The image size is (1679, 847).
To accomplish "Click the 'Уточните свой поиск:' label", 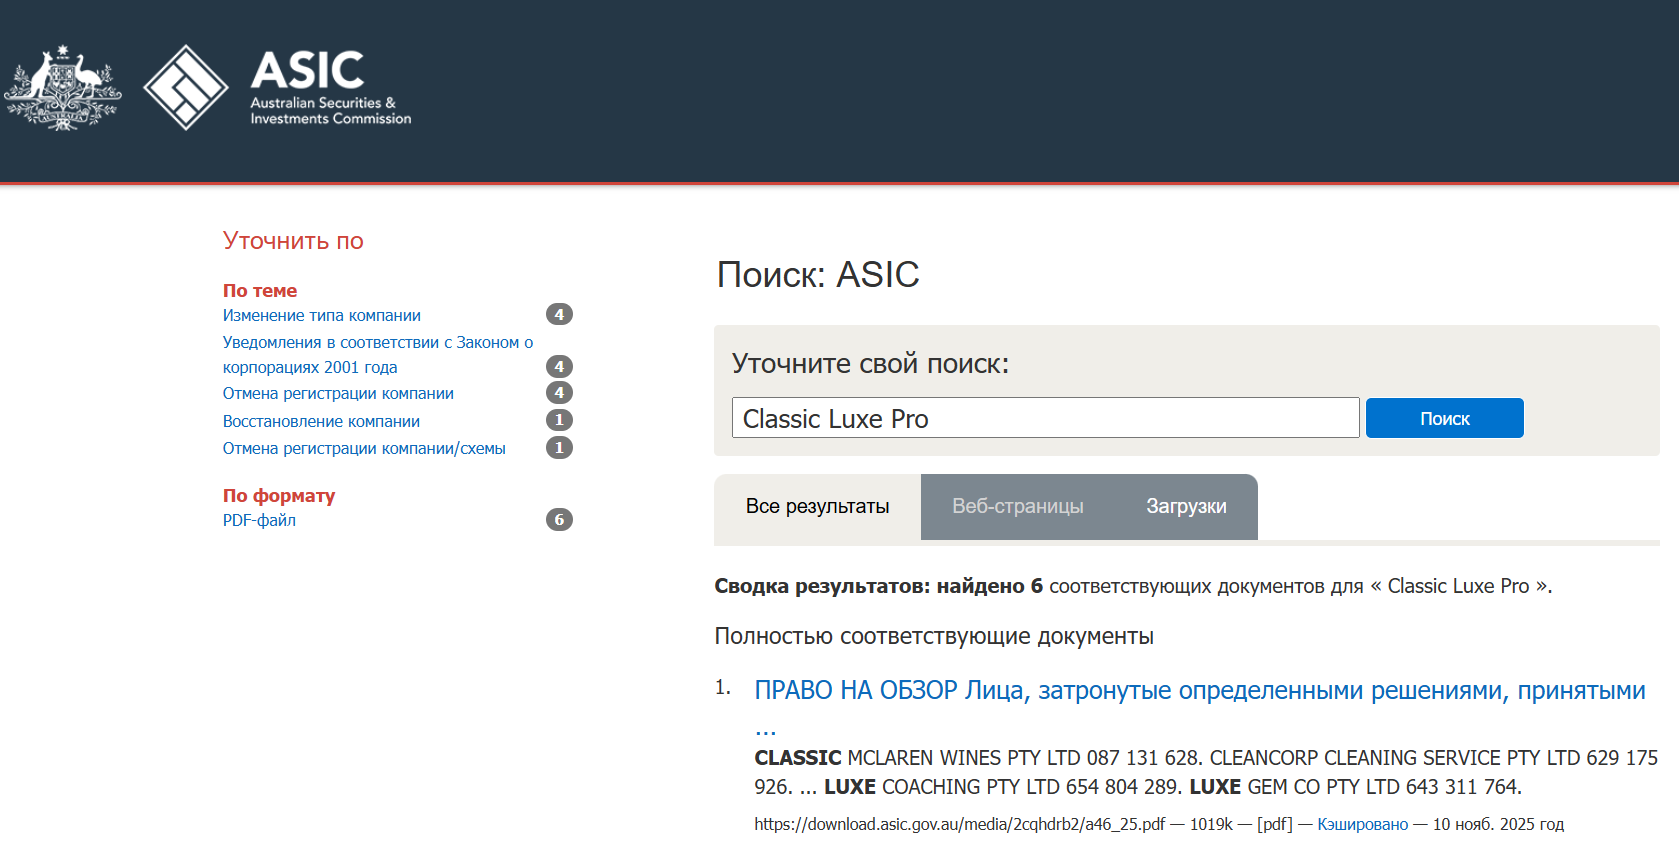I will tap(870, 363).
